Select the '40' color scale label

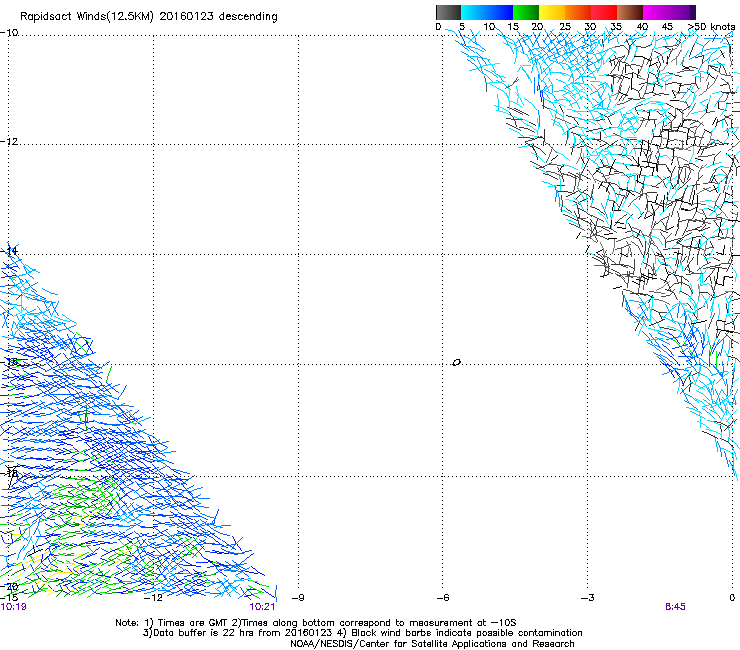pos(642,27)
